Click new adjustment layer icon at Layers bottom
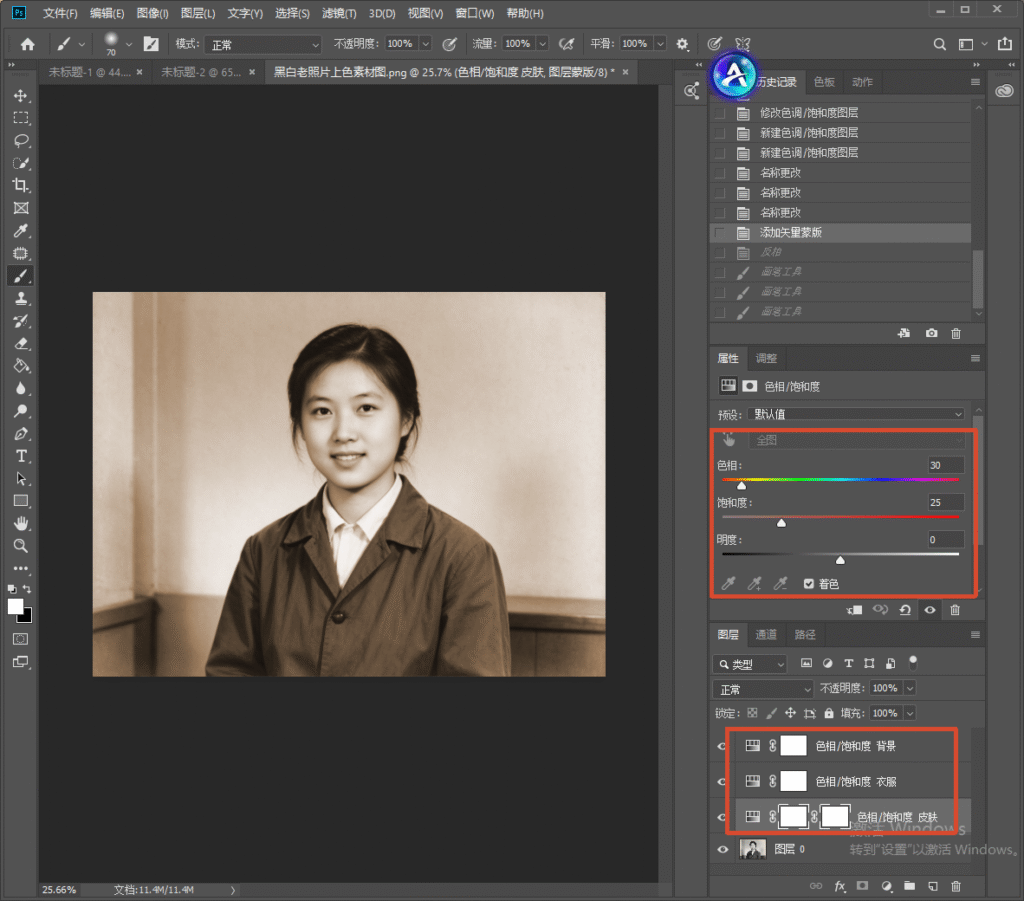The height and width of the screenshot is (901, 1024). pyautogui.click(x=886, y=886)
